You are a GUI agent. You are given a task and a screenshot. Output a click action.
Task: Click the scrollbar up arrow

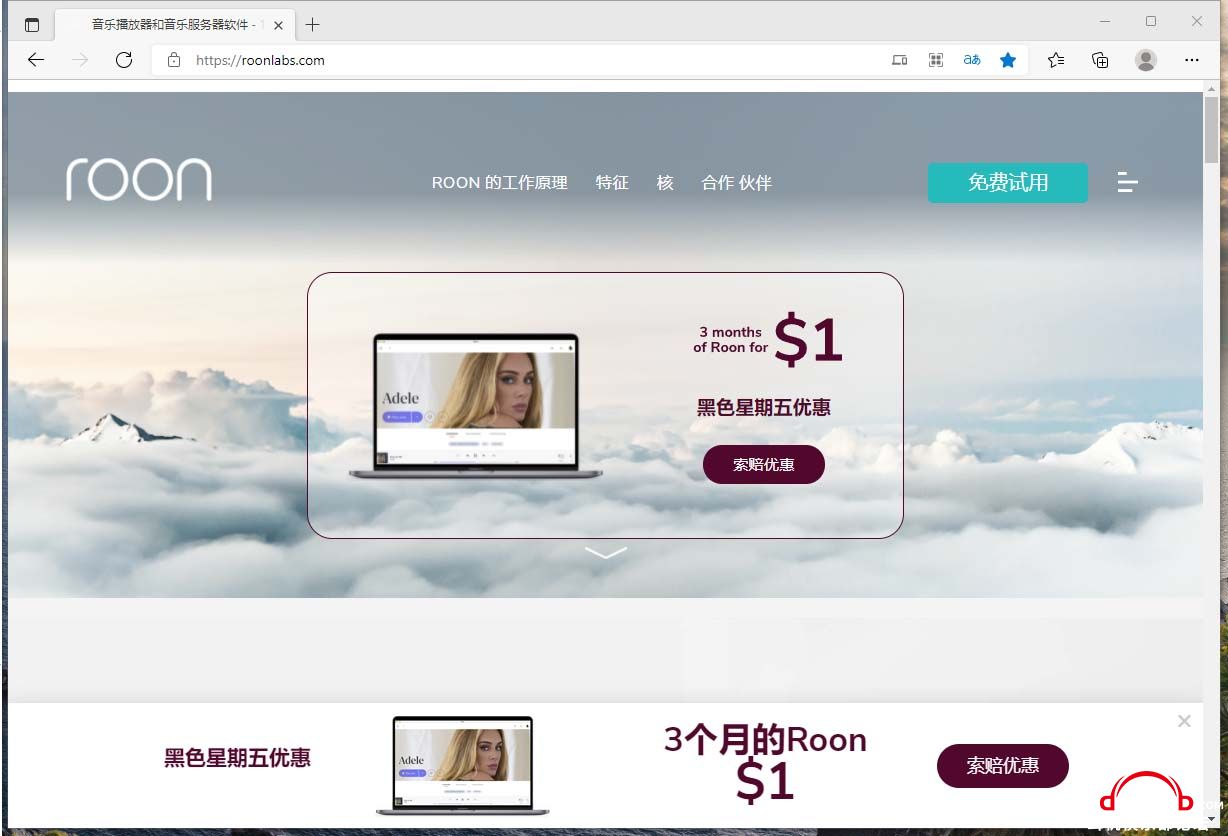1212,88
